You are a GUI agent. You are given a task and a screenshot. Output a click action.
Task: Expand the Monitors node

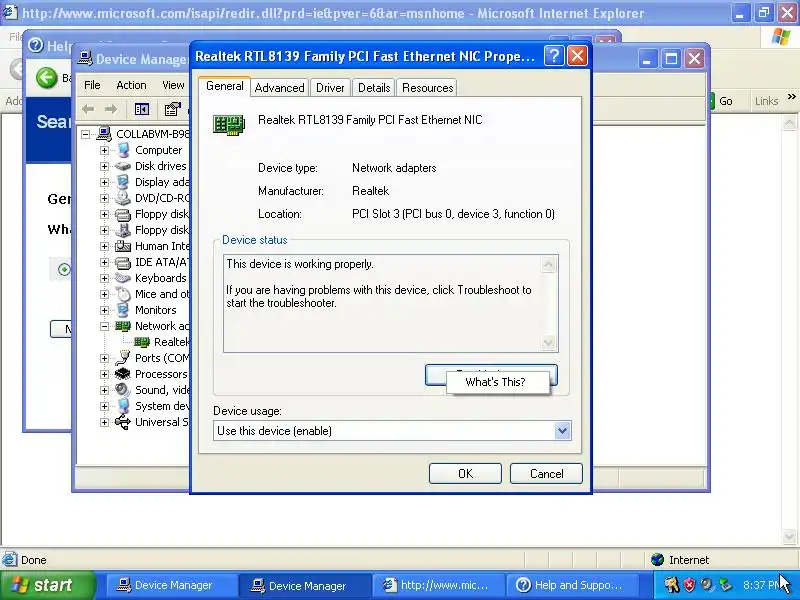pos(104,310)
